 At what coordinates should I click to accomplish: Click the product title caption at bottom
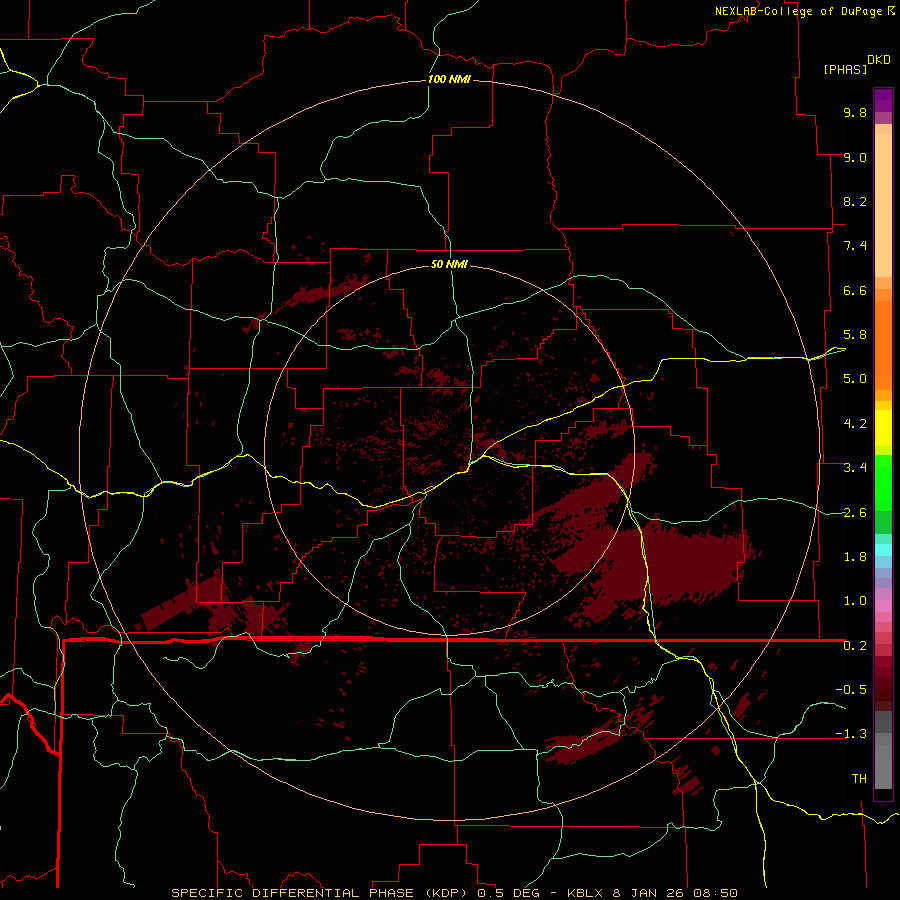(455, 893)
